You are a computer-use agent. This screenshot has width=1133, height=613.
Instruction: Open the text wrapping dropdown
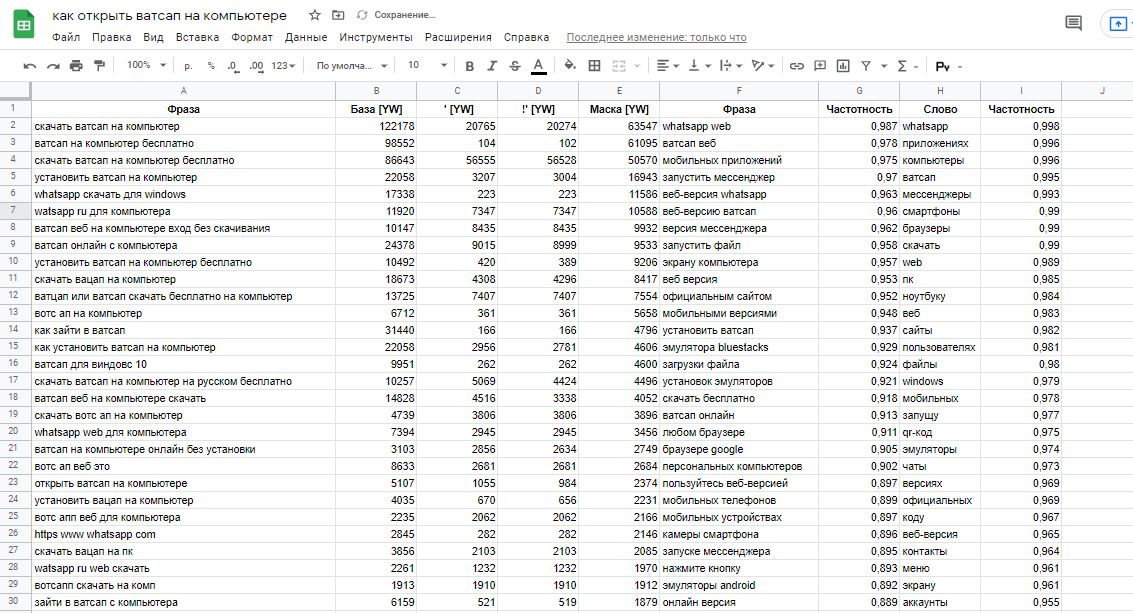coord(731,66)
